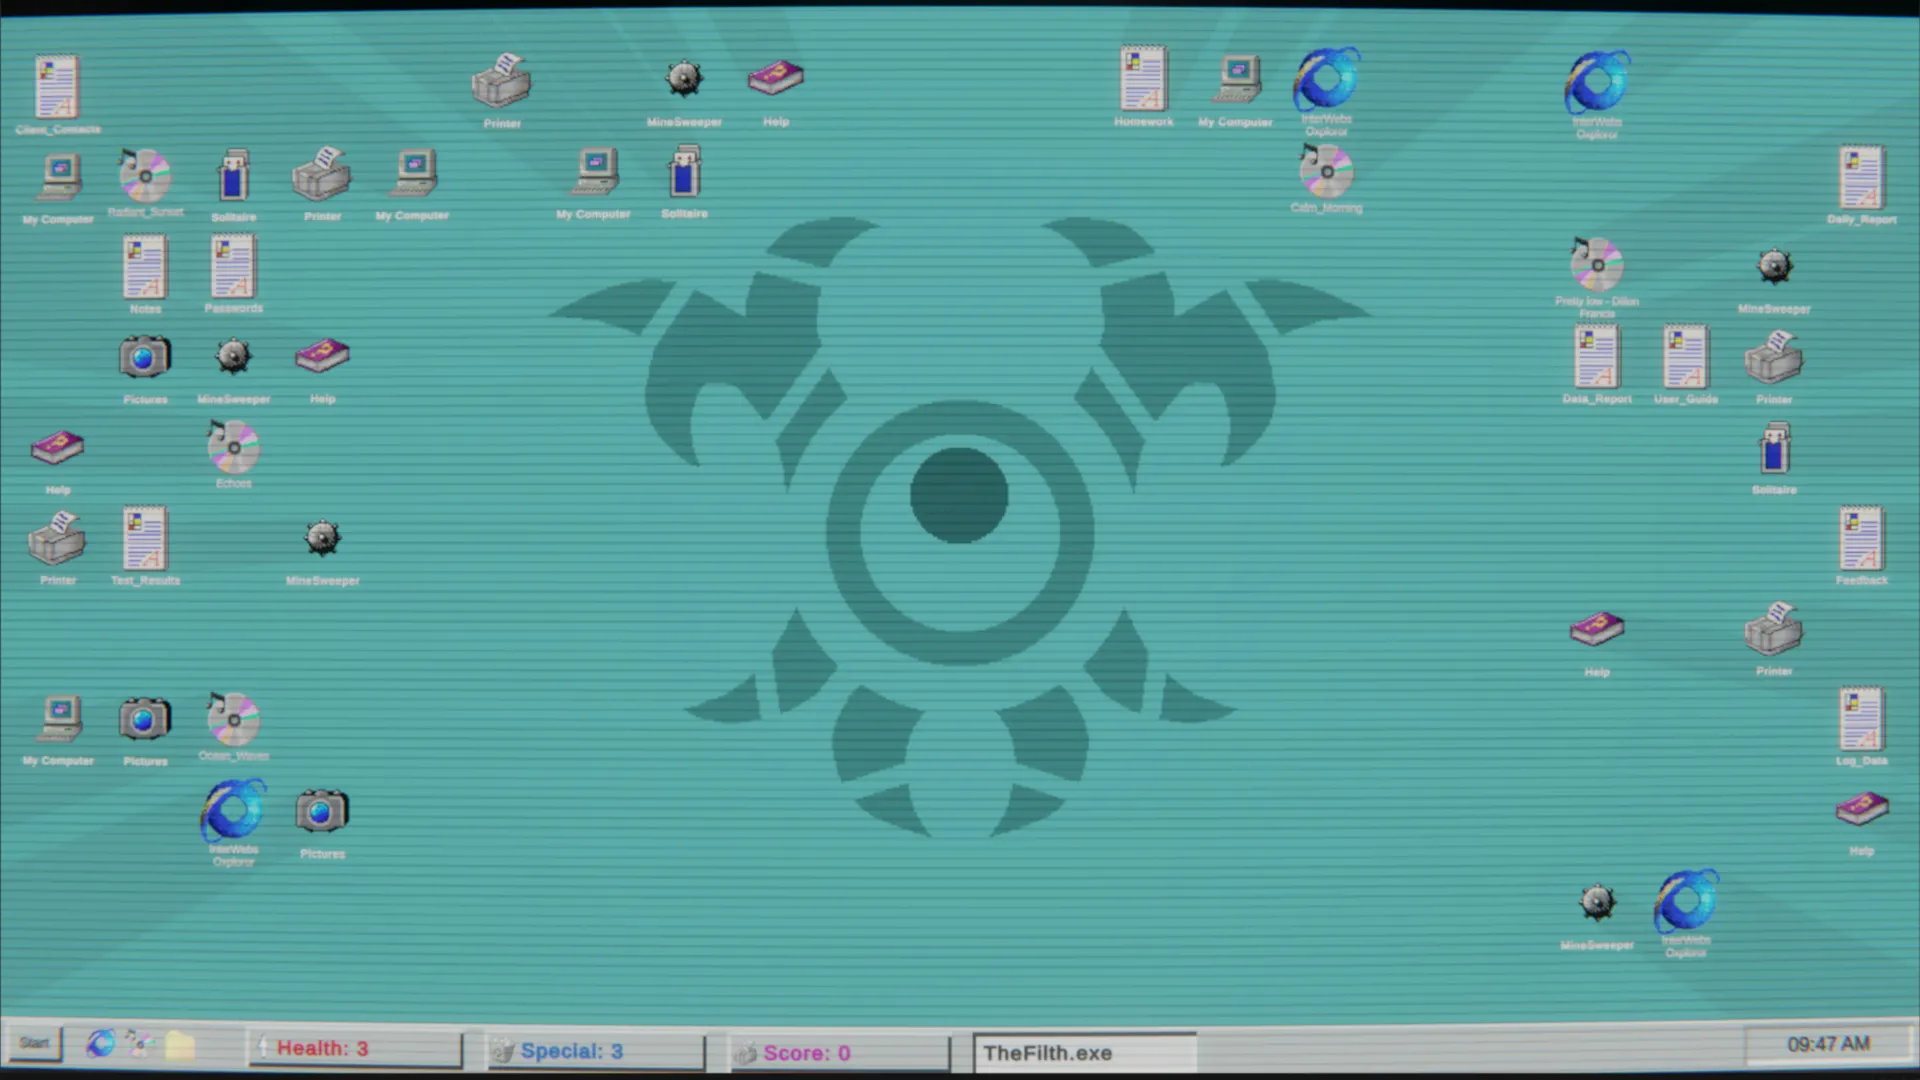Open the User_Guide document icon
1920x1080 pixels.
tap(1686, 357)
